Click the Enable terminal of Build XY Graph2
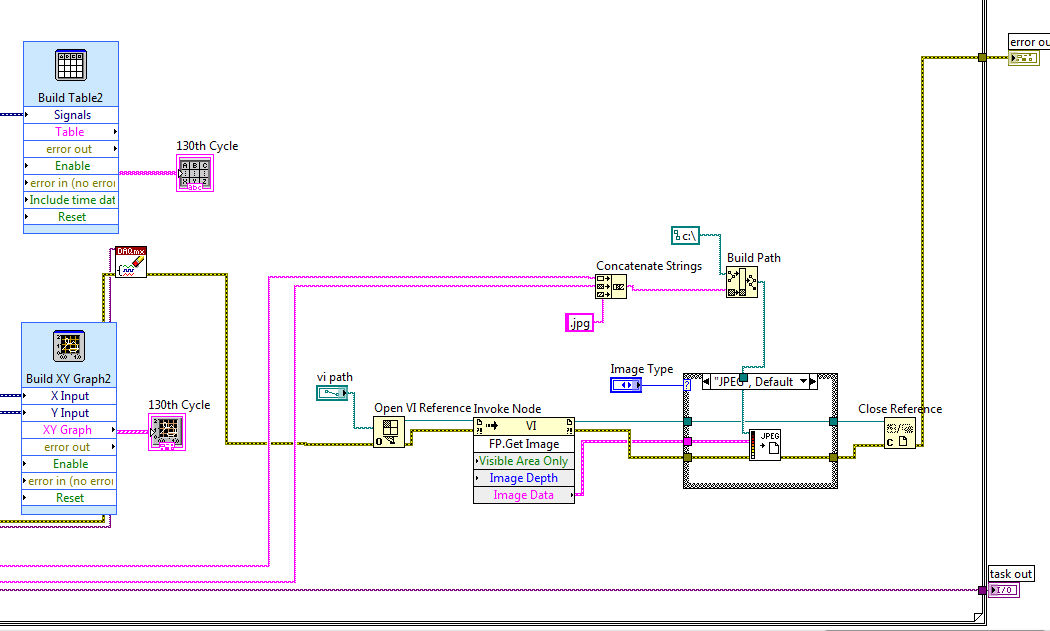Image resolution: width=1050 pixels, height=631 pixels. click(69, 464)
